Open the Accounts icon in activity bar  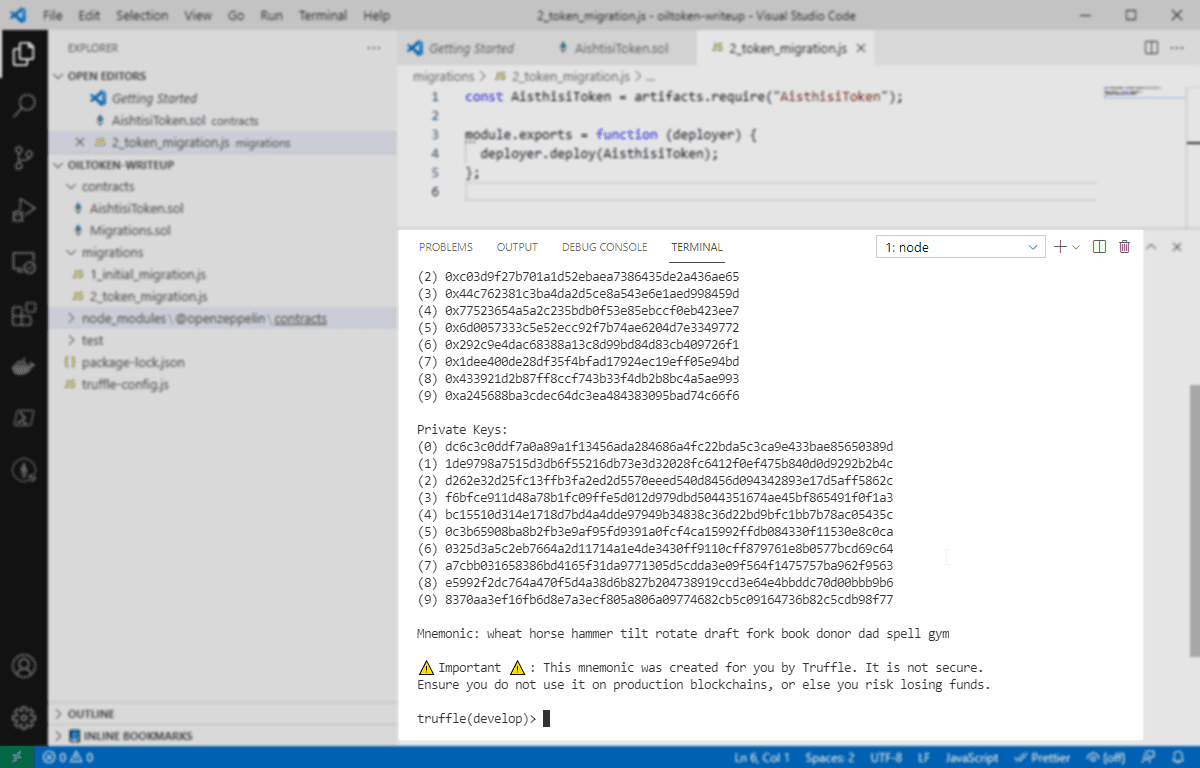click(23, 665)
